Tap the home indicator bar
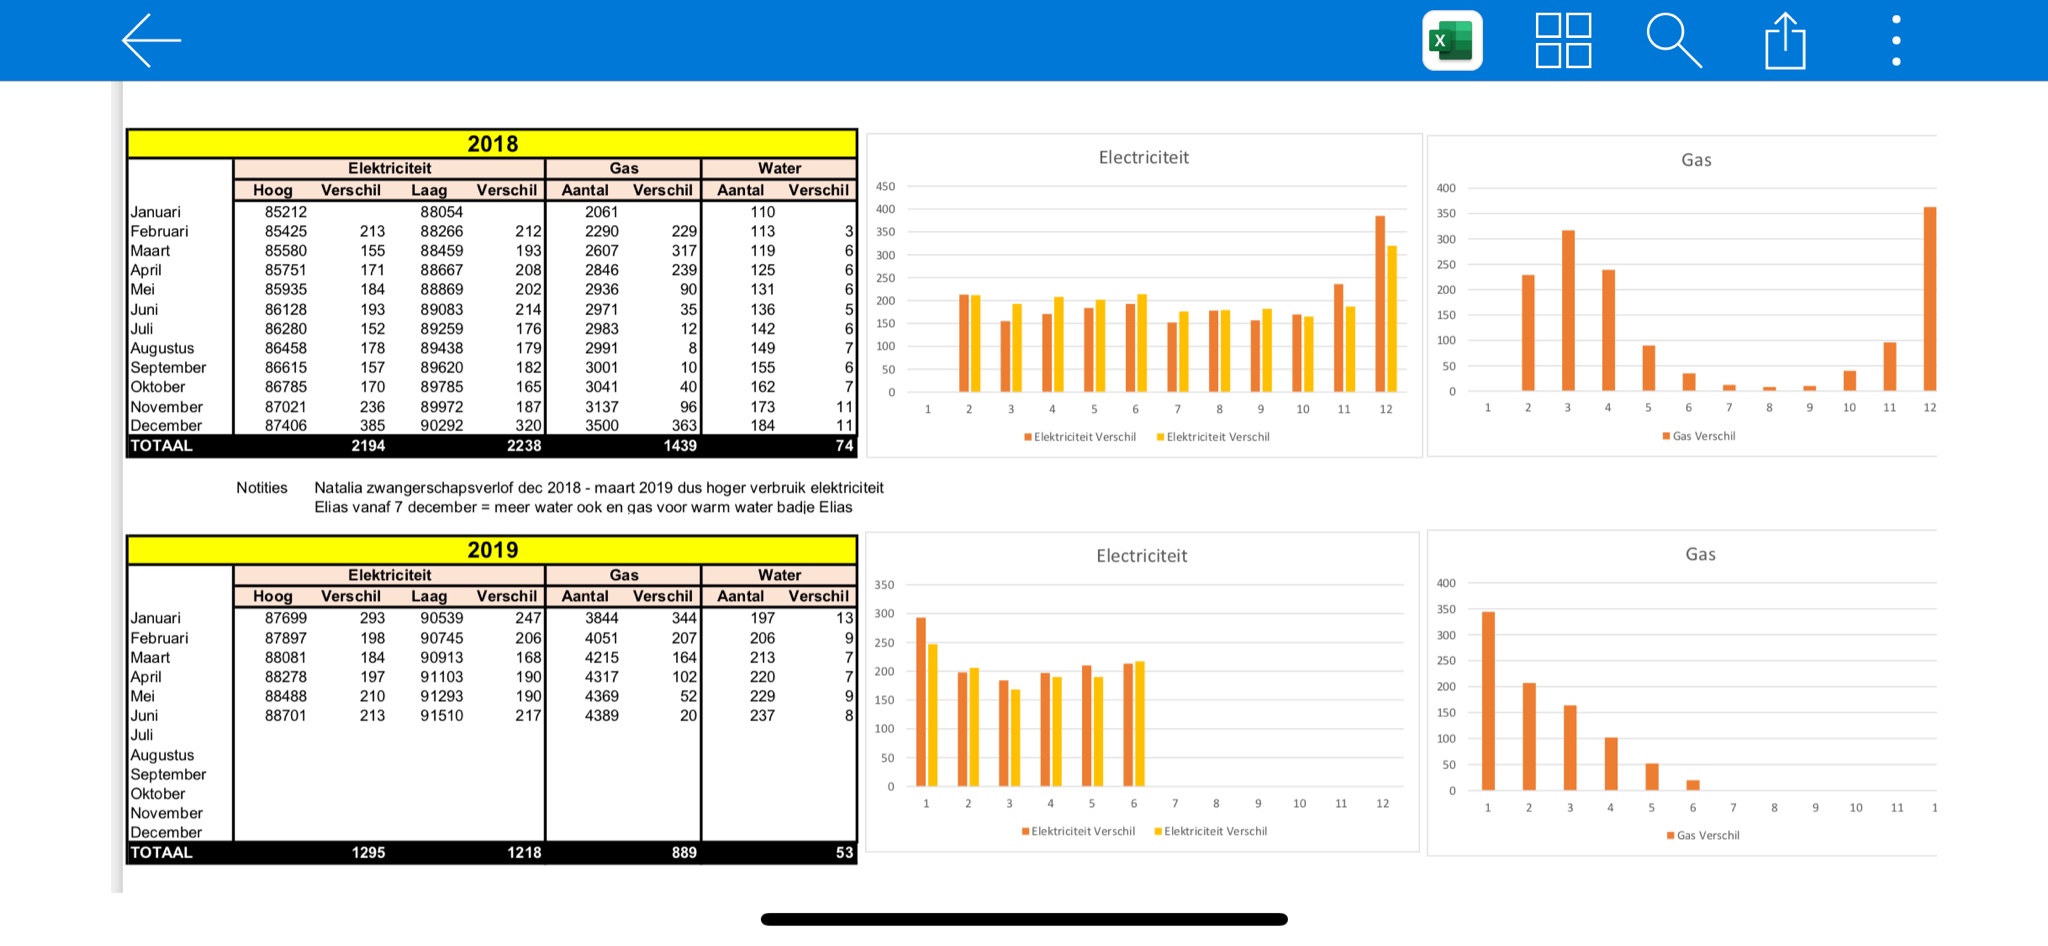The height and width of the screenshot is (946, 2048). coord(1024,919)
